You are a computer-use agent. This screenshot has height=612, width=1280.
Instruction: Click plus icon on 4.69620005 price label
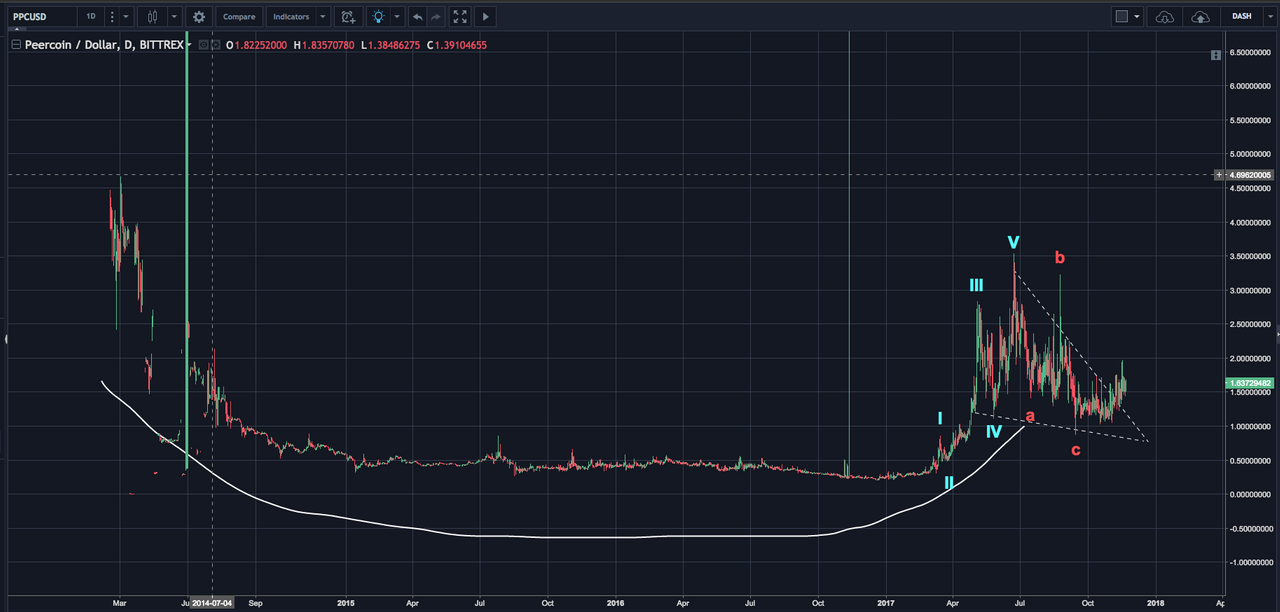[1218, 175]
